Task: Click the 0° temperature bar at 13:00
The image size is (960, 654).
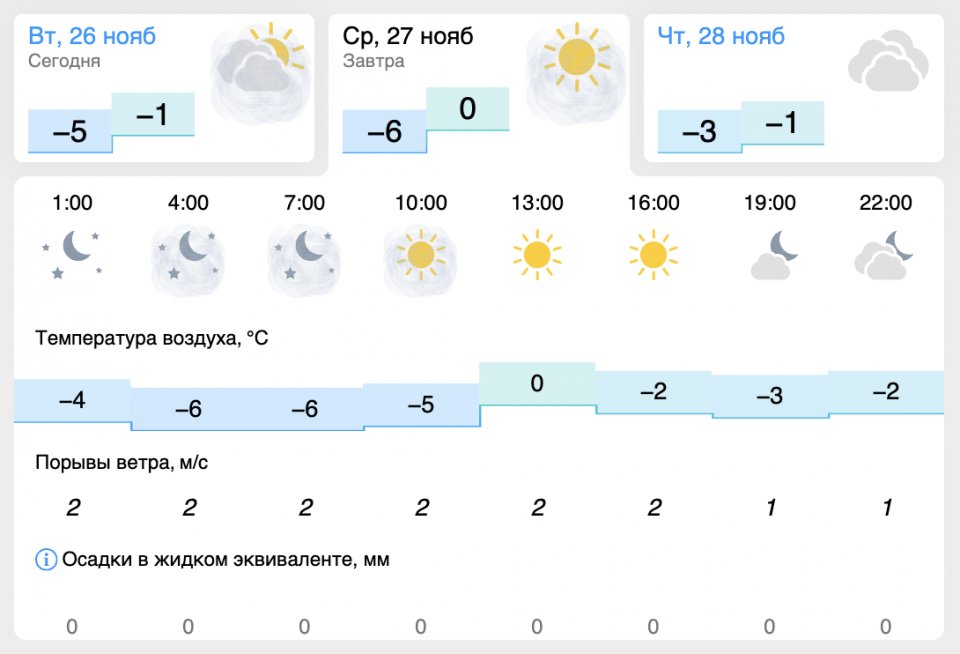Action: [537, 384]
